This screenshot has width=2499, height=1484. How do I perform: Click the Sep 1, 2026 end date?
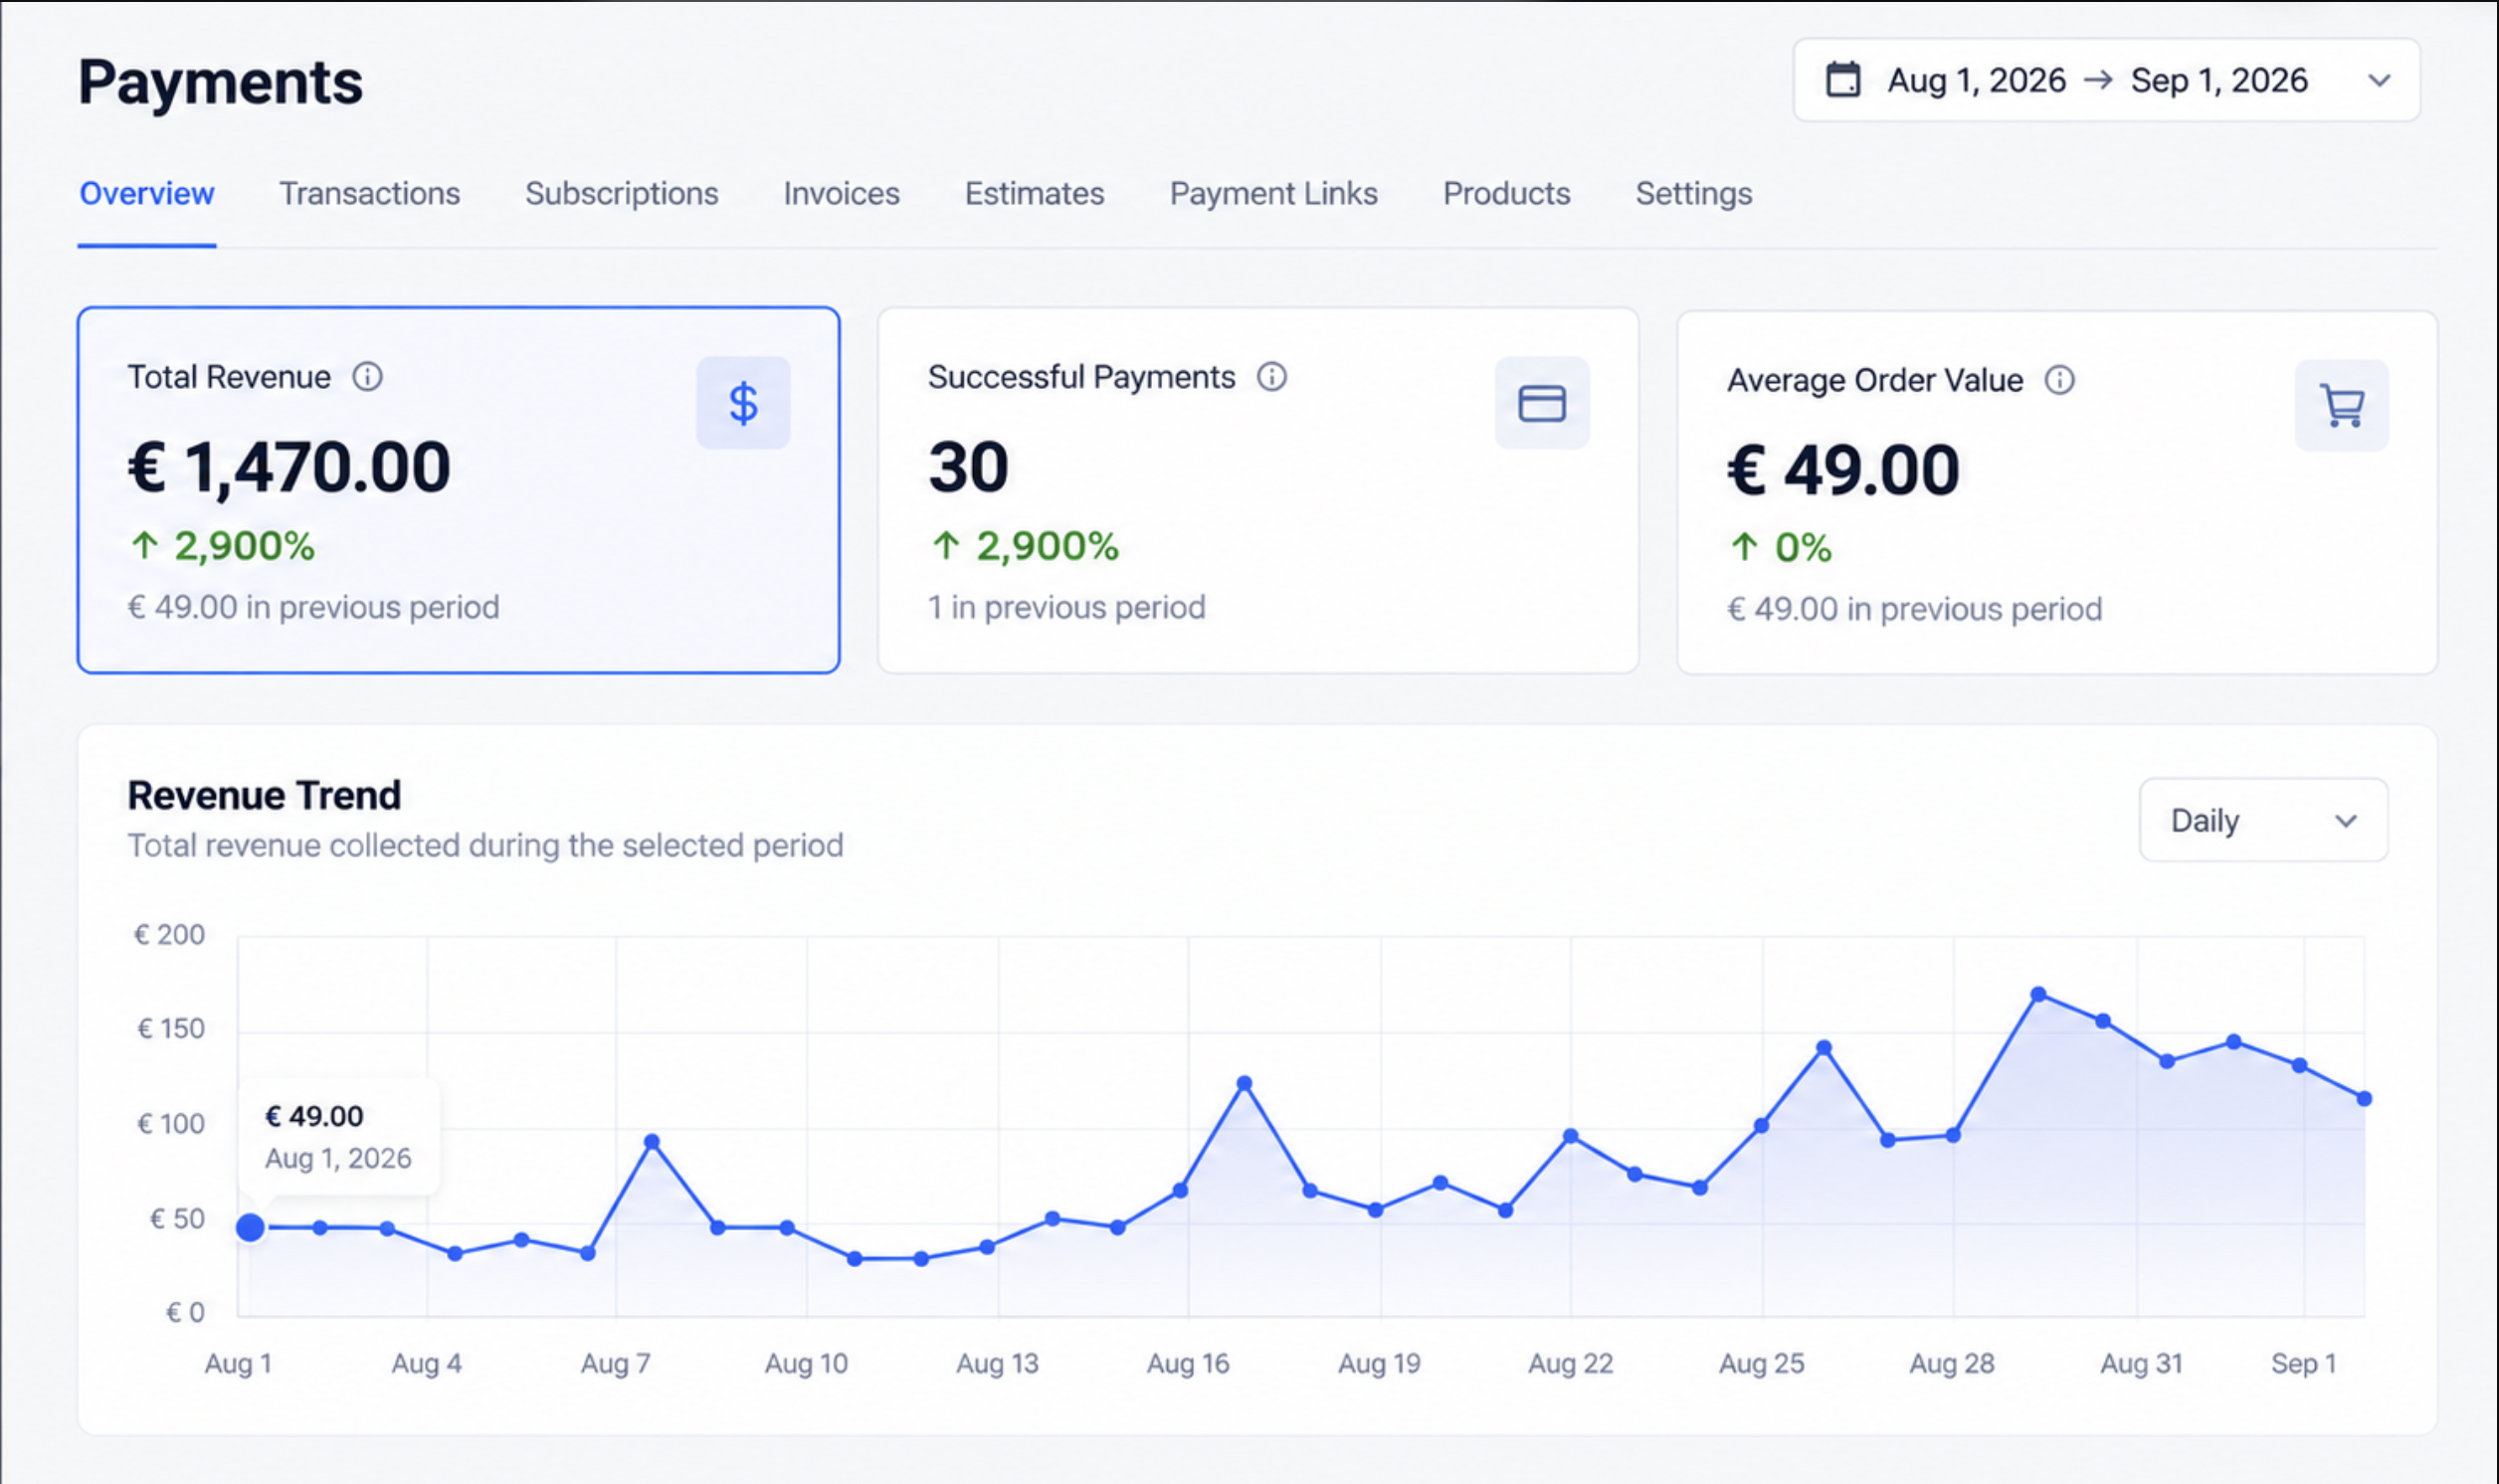[x=2219, y=80]
